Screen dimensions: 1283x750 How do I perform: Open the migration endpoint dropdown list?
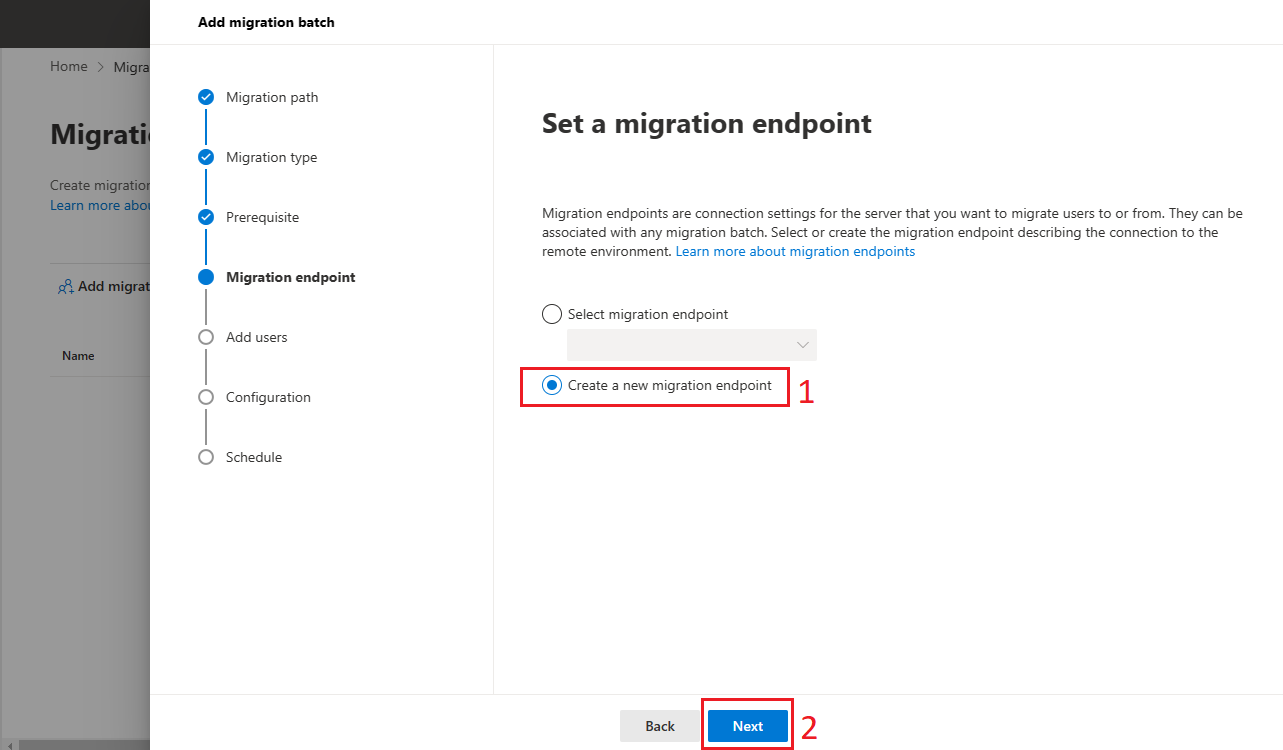click(692, 345)
